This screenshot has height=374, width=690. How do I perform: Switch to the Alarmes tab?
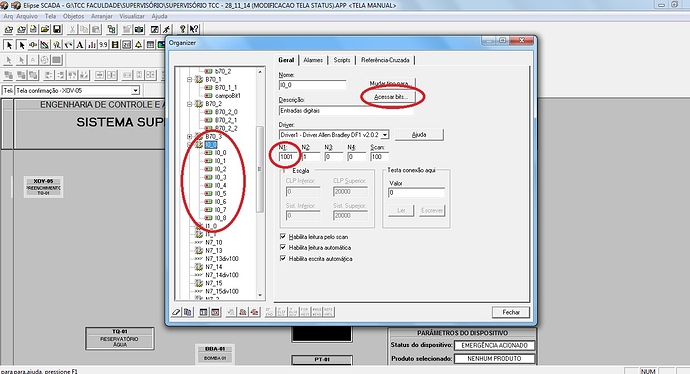313,60
